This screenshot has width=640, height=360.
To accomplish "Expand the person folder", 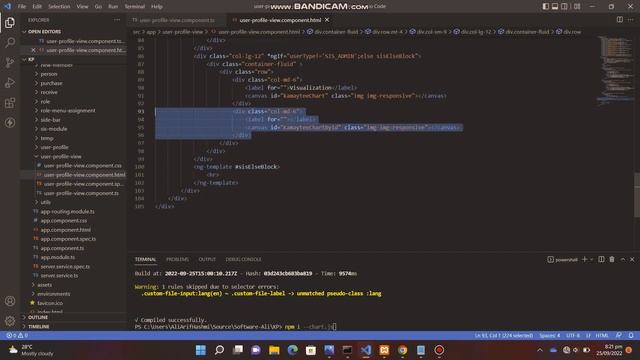I will [x=49, y=74].
